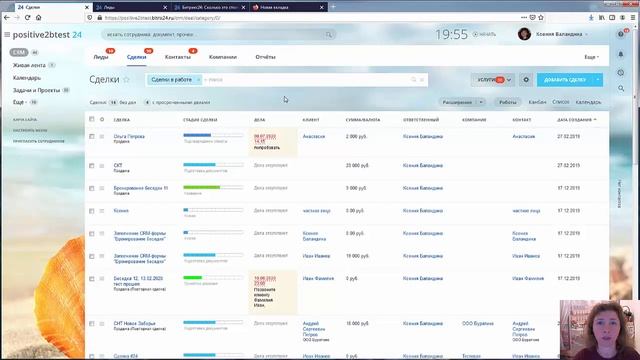Click stage progress bar of Ольга Петрова deal

pyautogui.click(x=213, y=135)
